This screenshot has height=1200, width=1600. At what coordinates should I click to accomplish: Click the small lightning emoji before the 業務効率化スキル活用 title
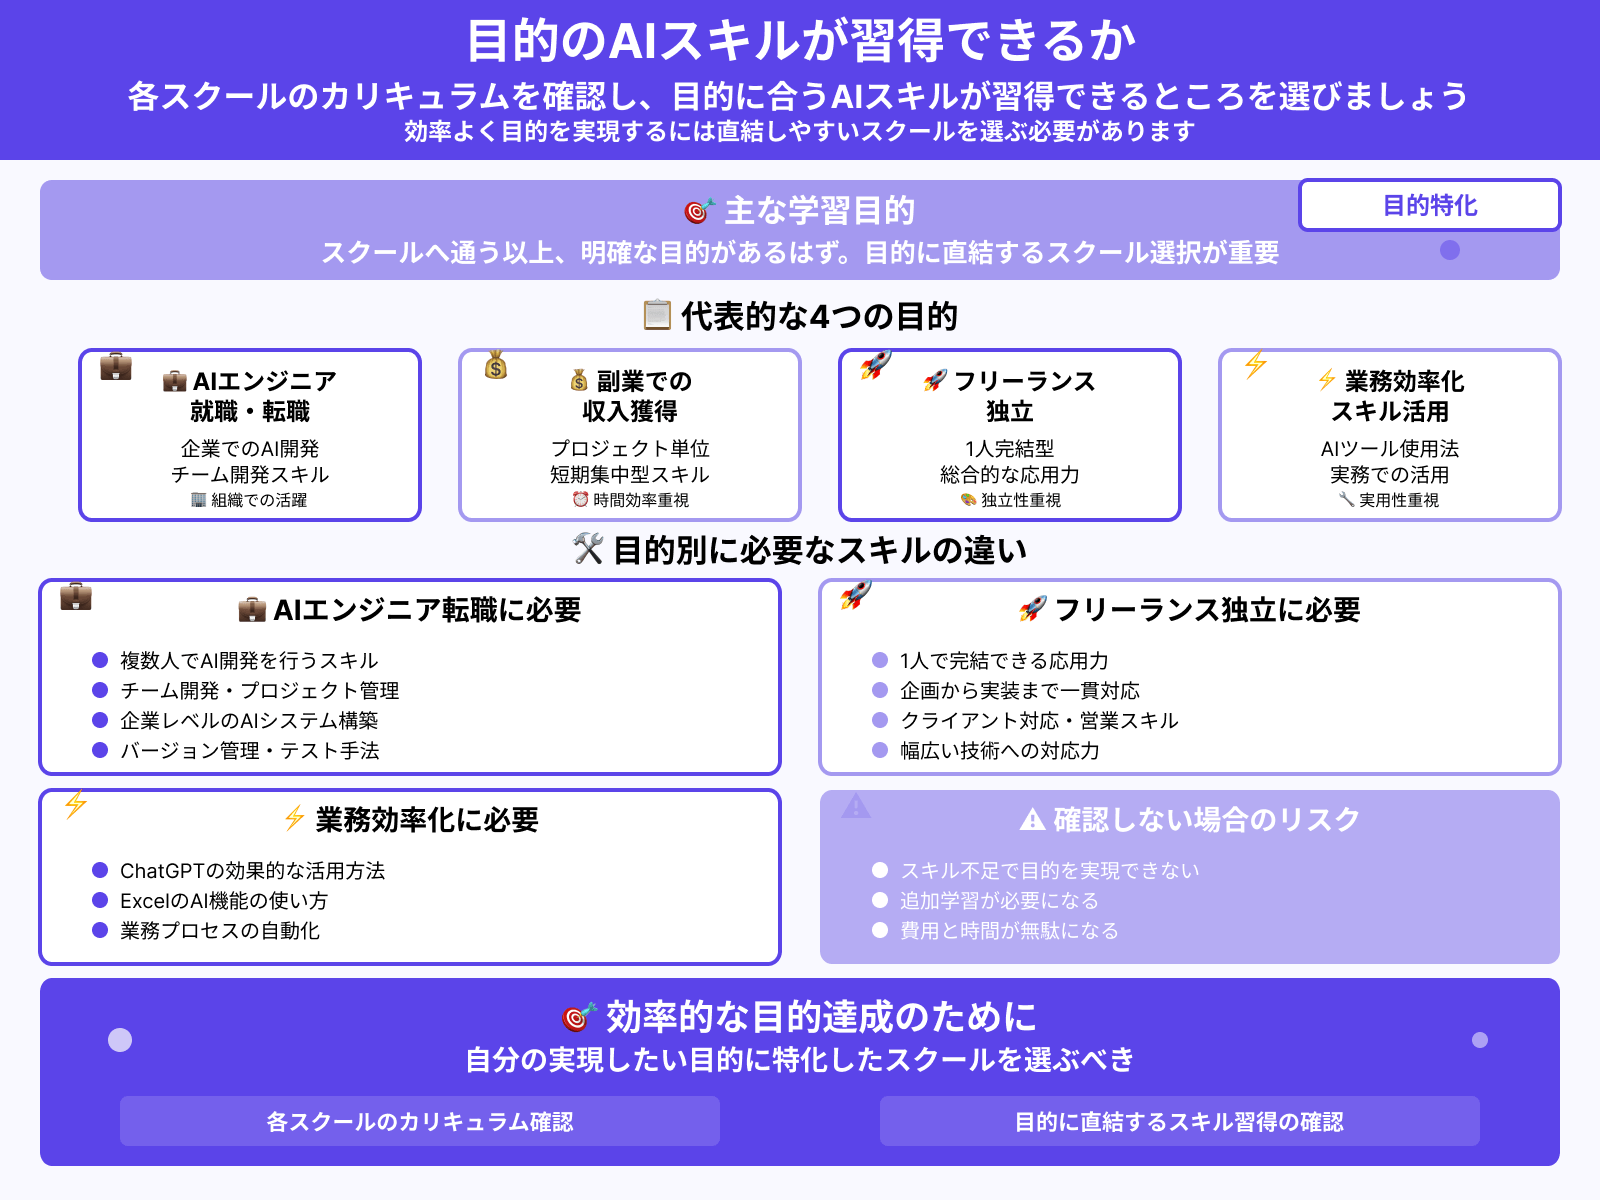pos(1327,381)
